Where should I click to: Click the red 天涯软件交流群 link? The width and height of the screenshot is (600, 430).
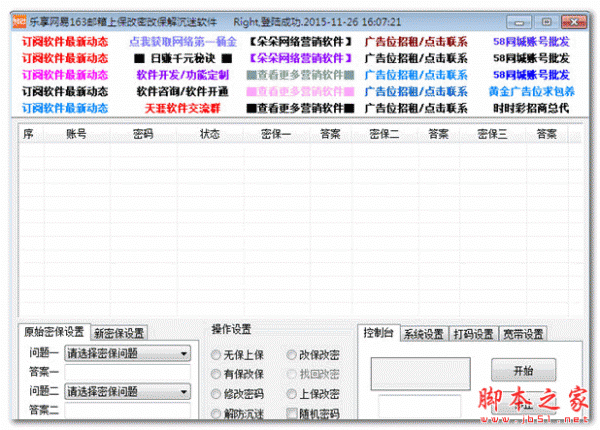[x=183, y=108]
